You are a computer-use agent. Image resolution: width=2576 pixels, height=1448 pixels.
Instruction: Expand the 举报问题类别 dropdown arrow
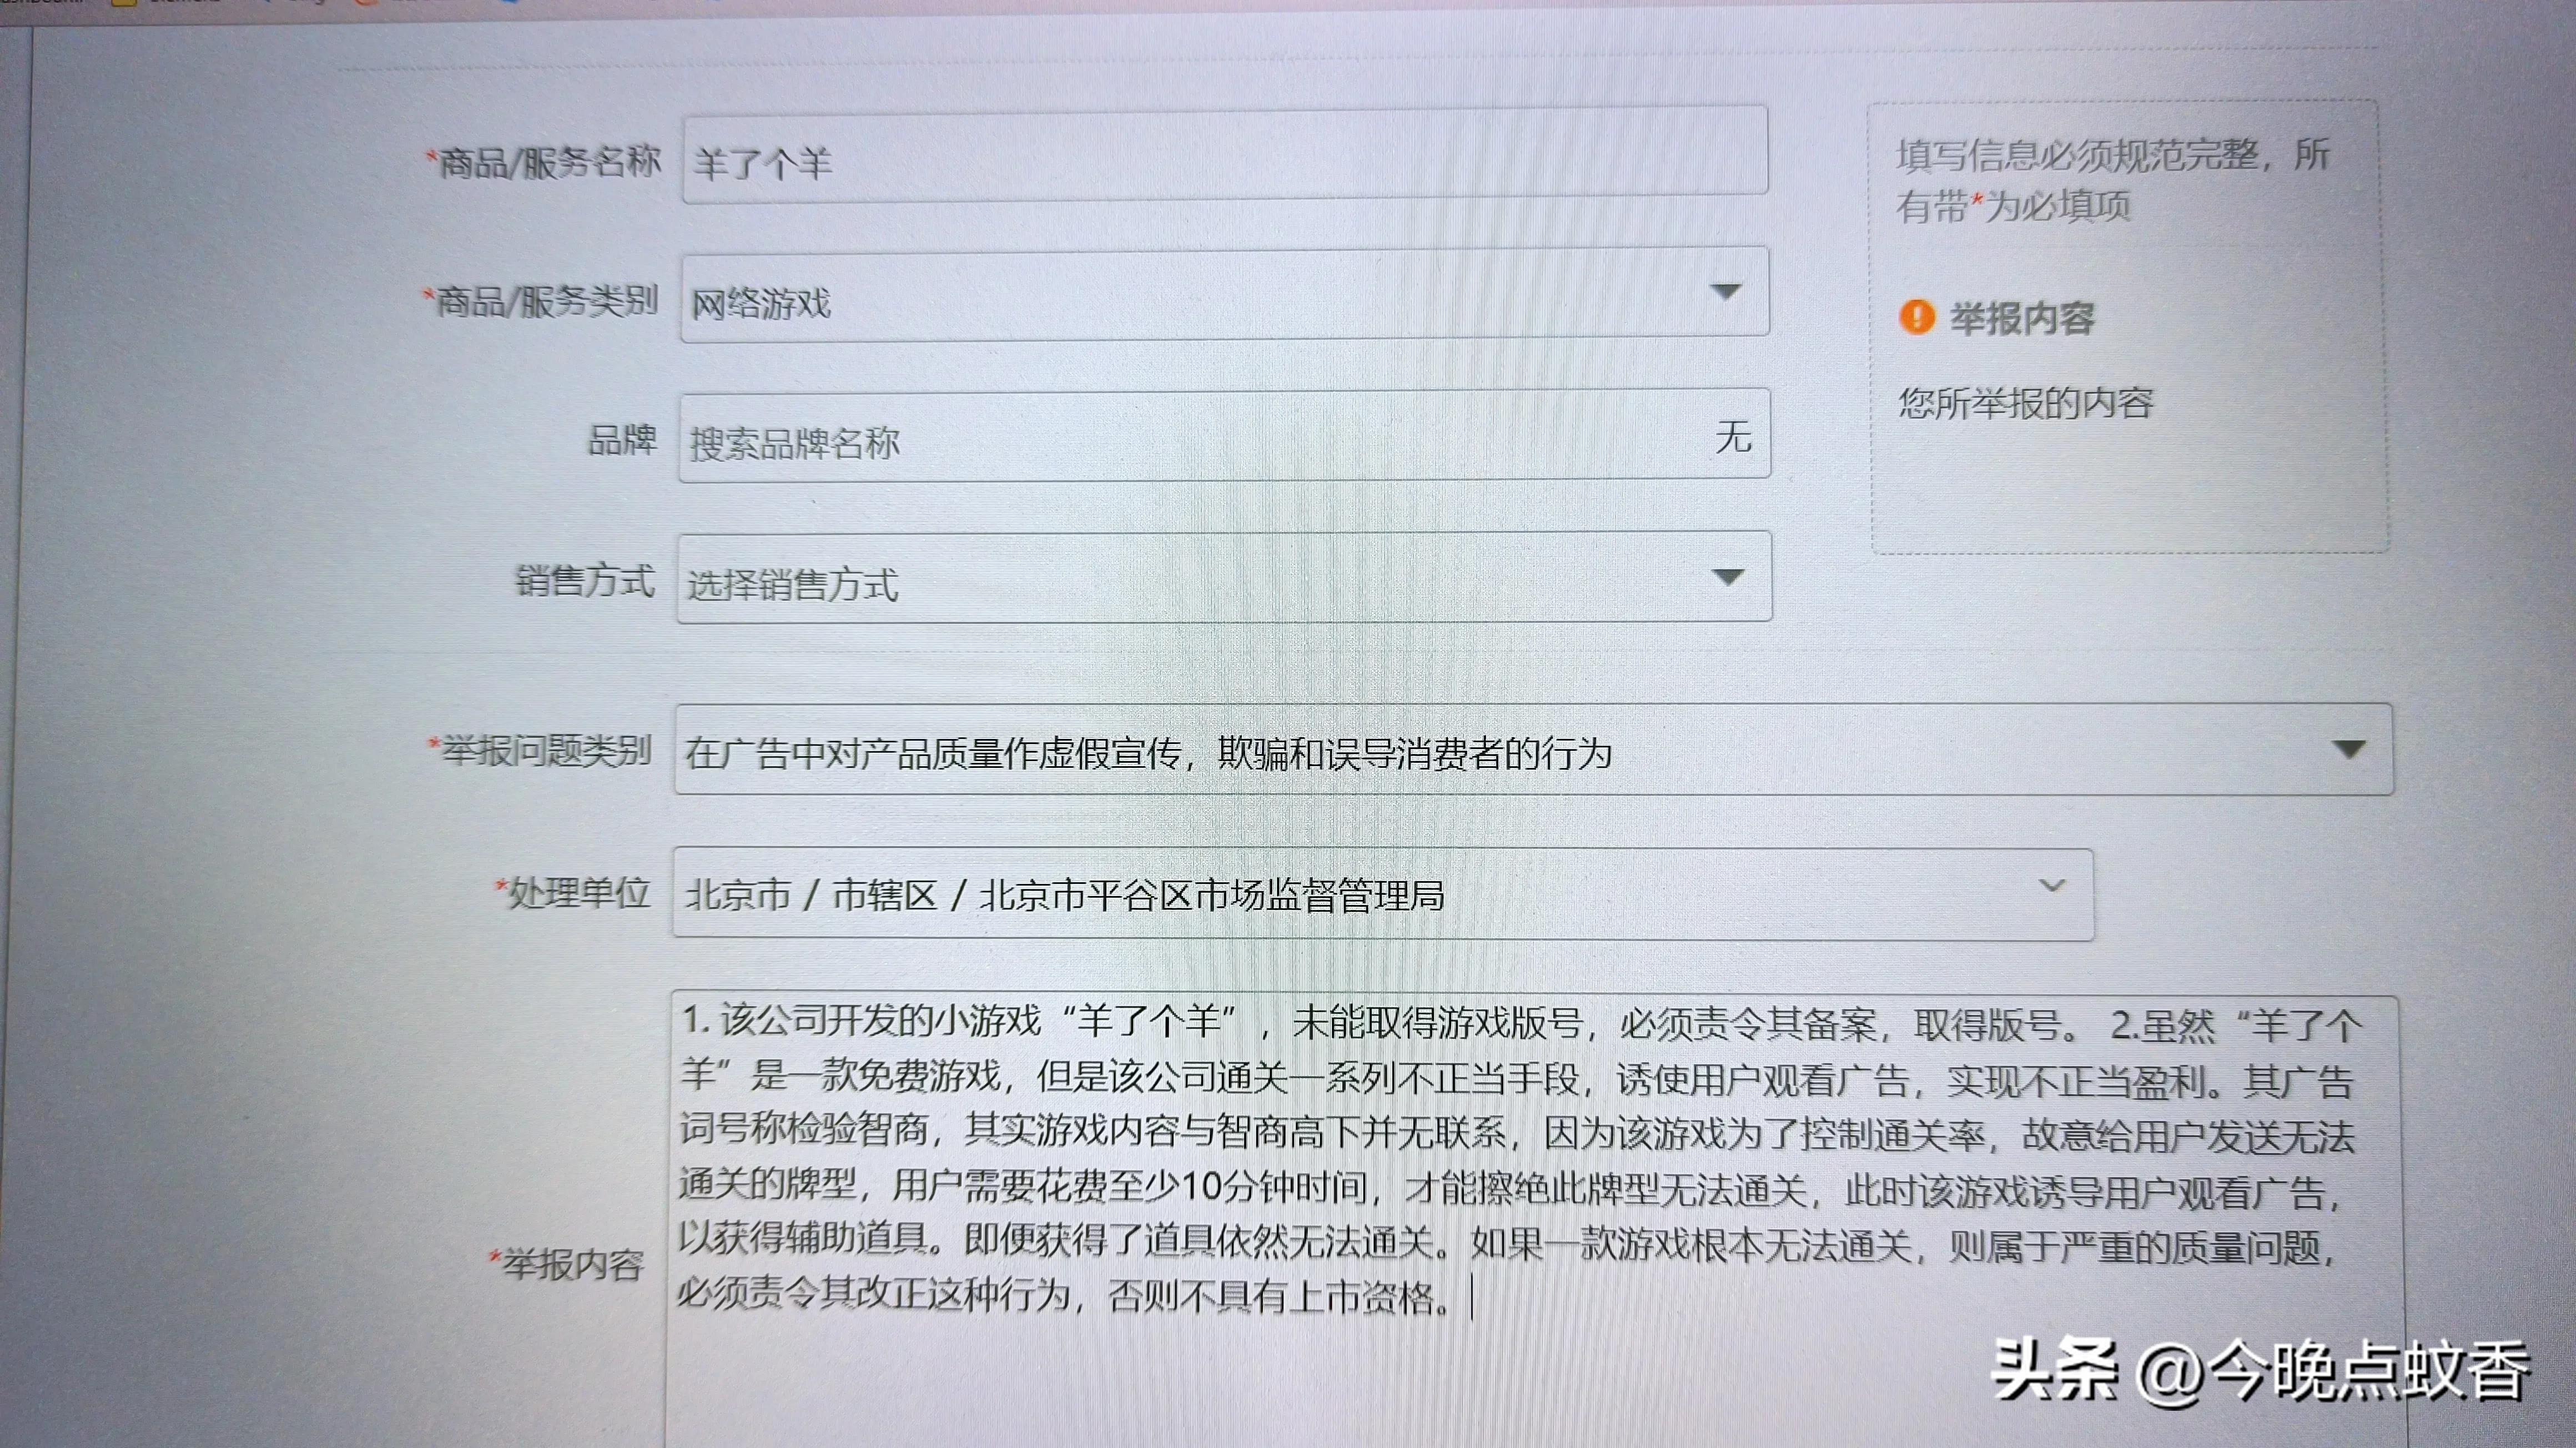(2348, 749)
